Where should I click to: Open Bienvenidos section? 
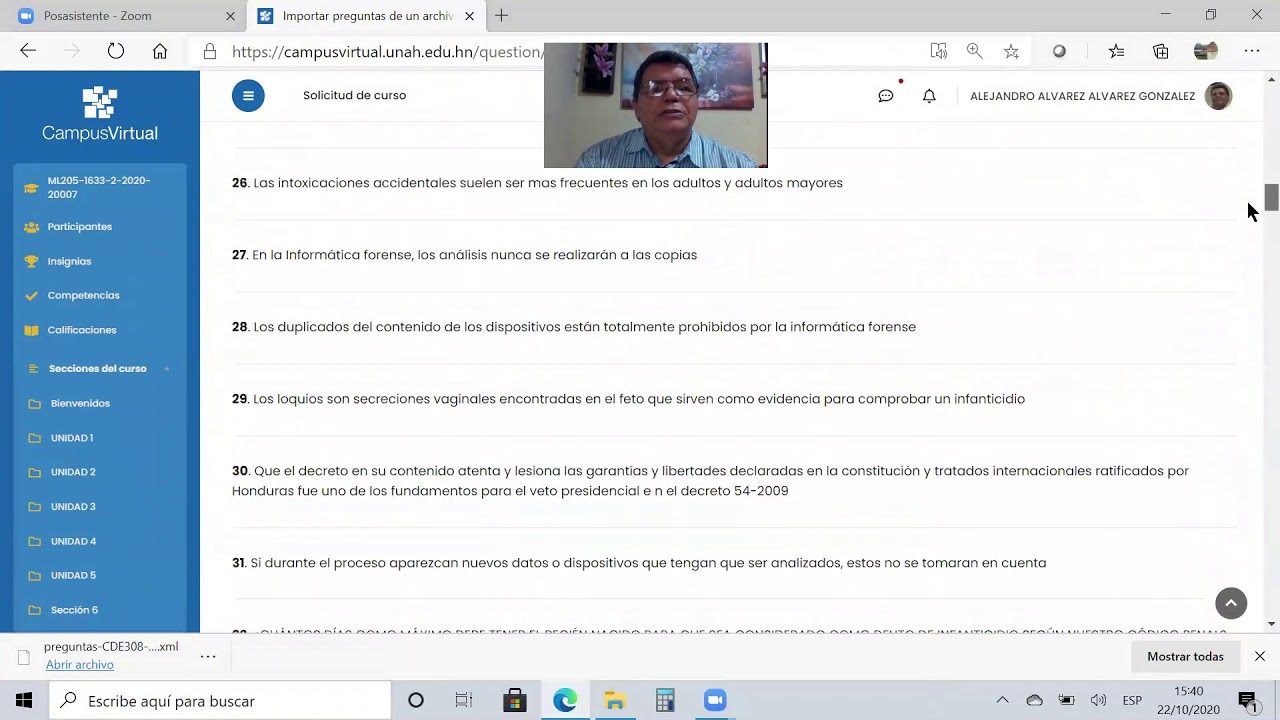click(x=80, y=404)
